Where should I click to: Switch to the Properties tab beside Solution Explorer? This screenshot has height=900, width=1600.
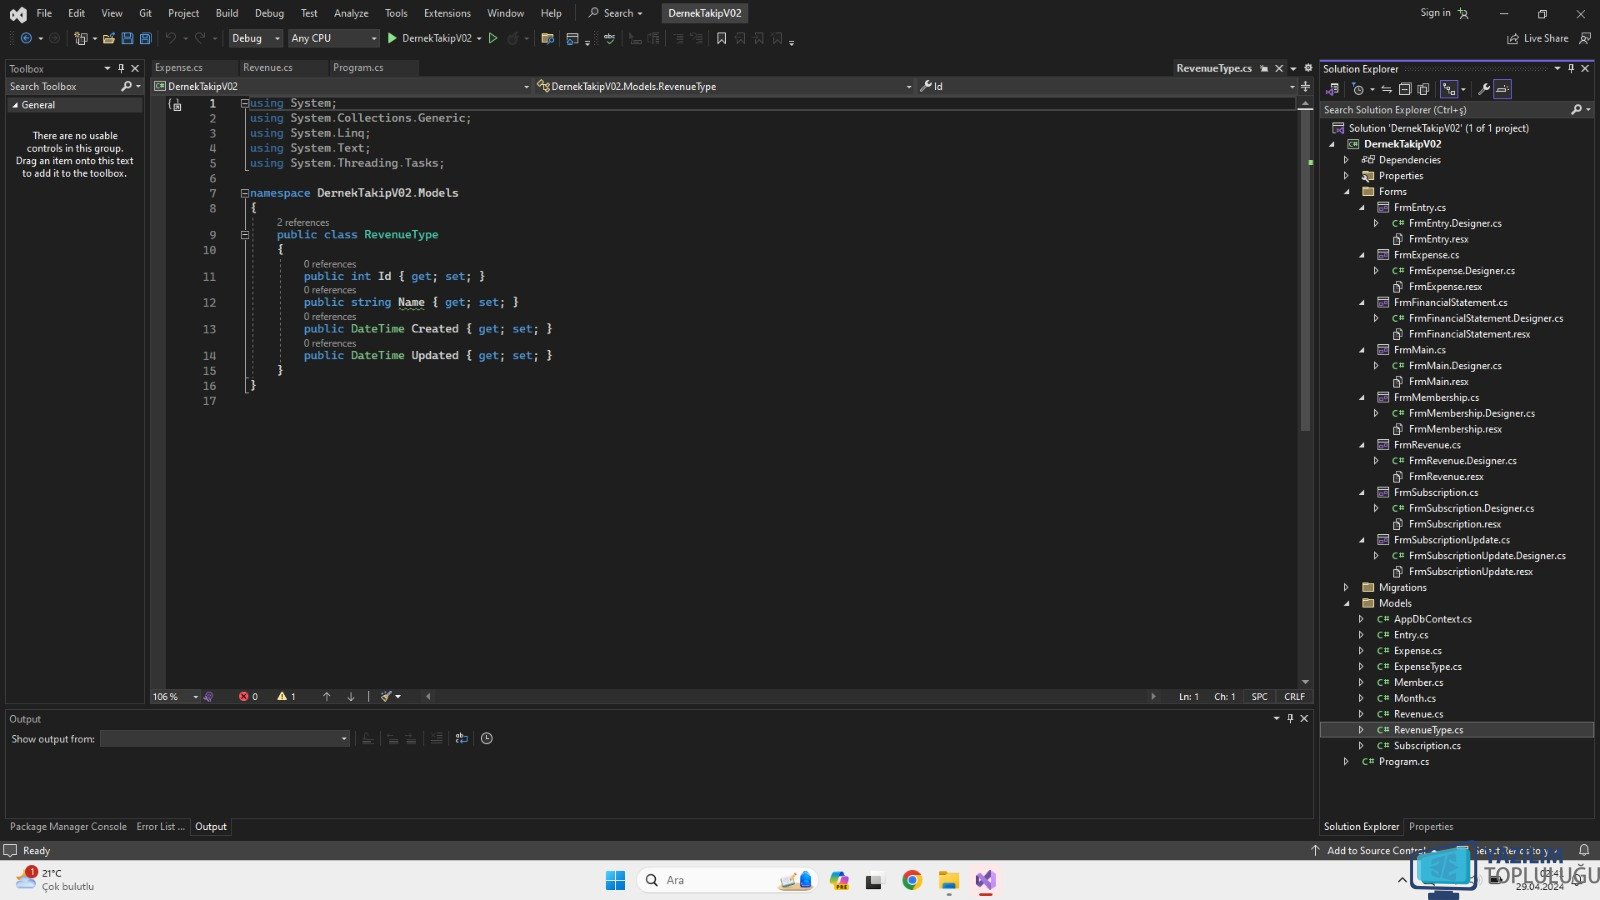pos(1431,826)
